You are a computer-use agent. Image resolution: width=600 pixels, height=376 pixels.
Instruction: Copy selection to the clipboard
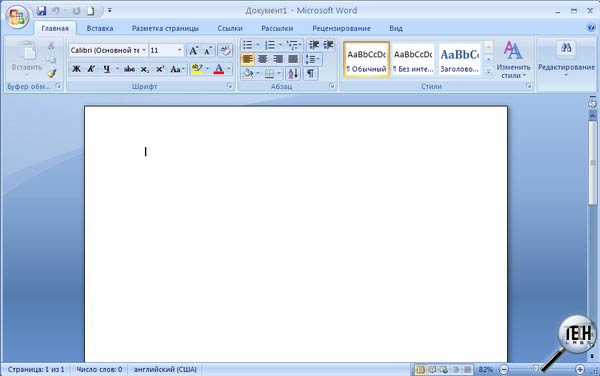pyautogui.click(x=51, y=59)
